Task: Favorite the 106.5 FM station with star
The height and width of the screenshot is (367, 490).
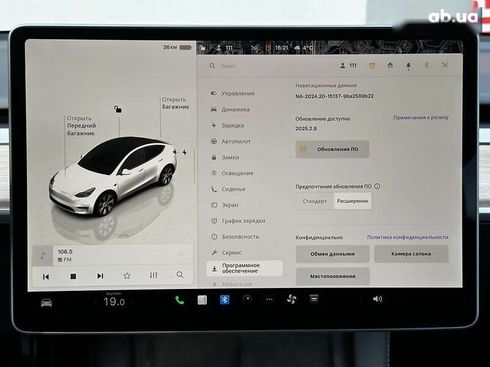Action: click(127, 276)
